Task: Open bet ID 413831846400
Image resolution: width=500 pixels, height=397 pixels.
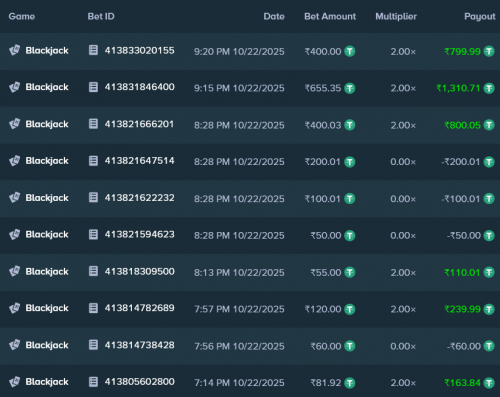Action: click(140, 87)
